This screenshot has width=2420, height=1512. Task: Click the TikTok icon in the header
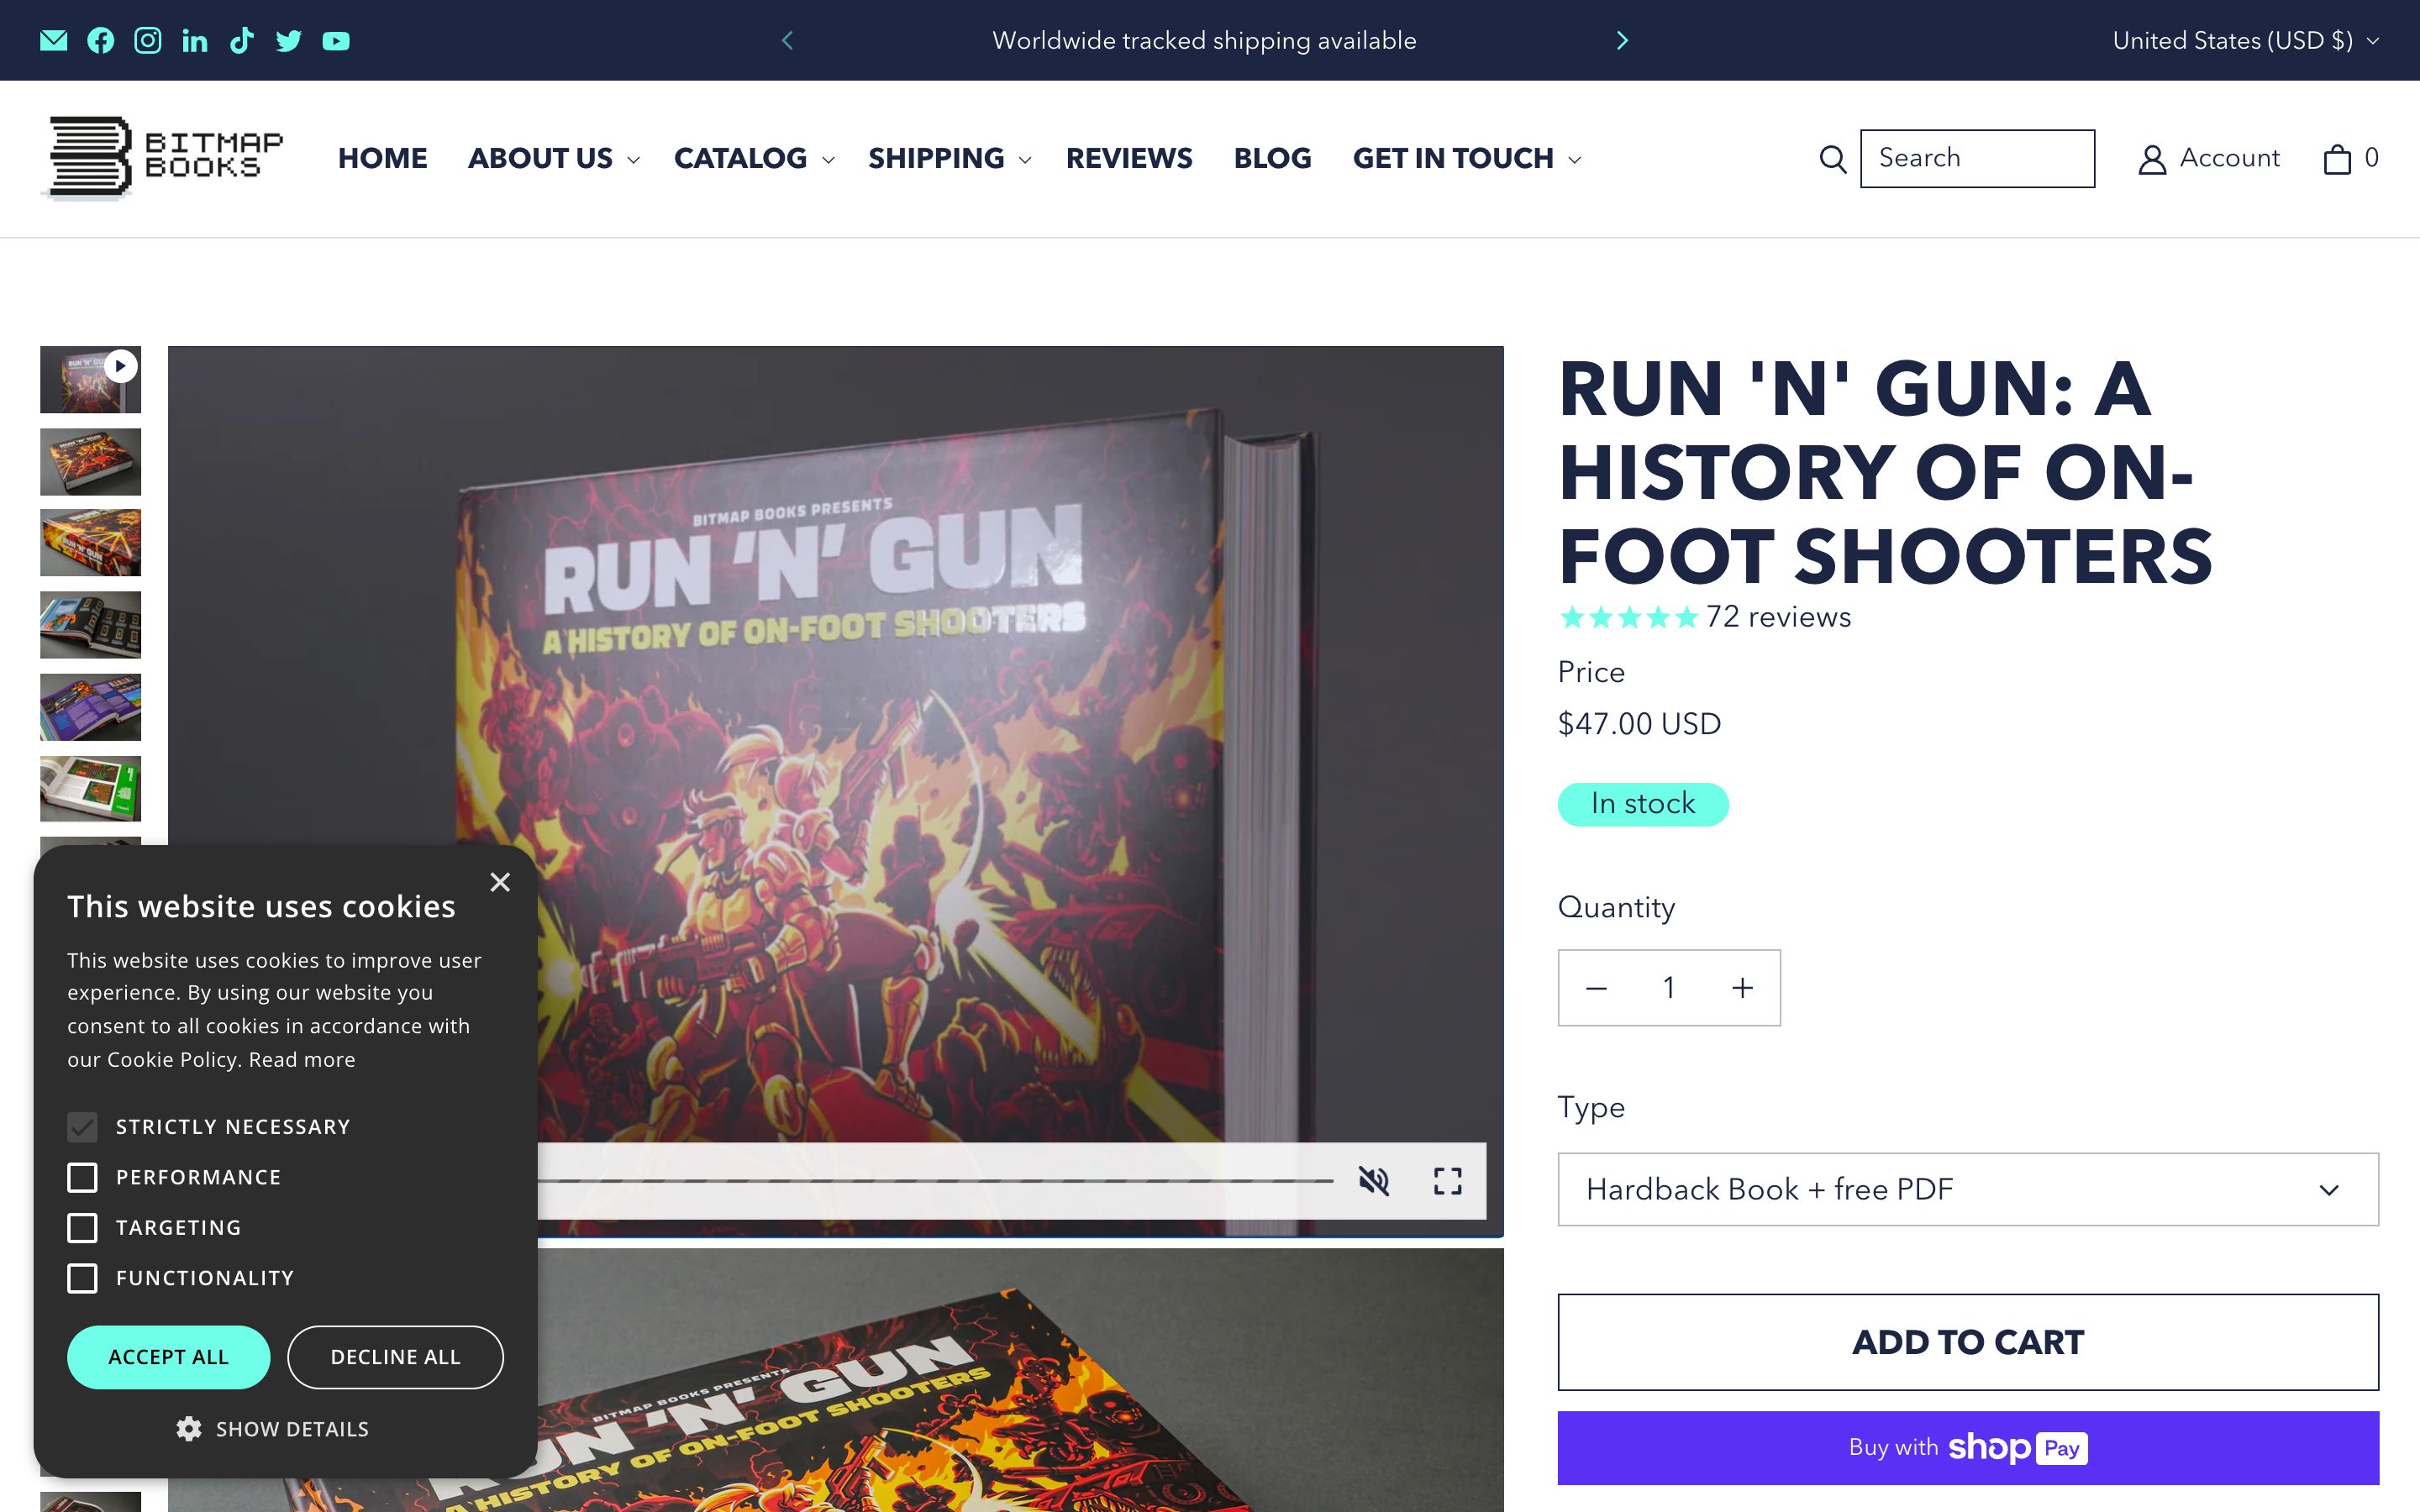point(241,40)
